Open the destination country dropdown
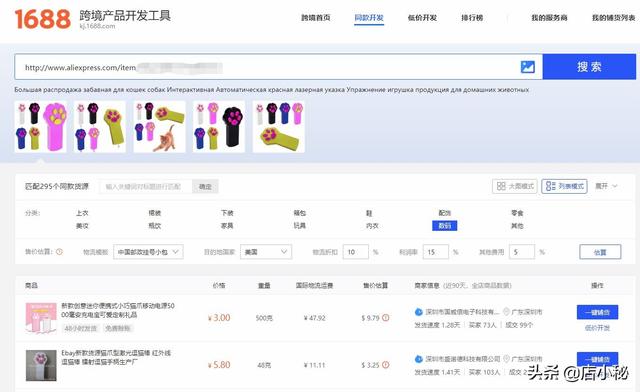The image size is (640, 392). tap(266, 252)
